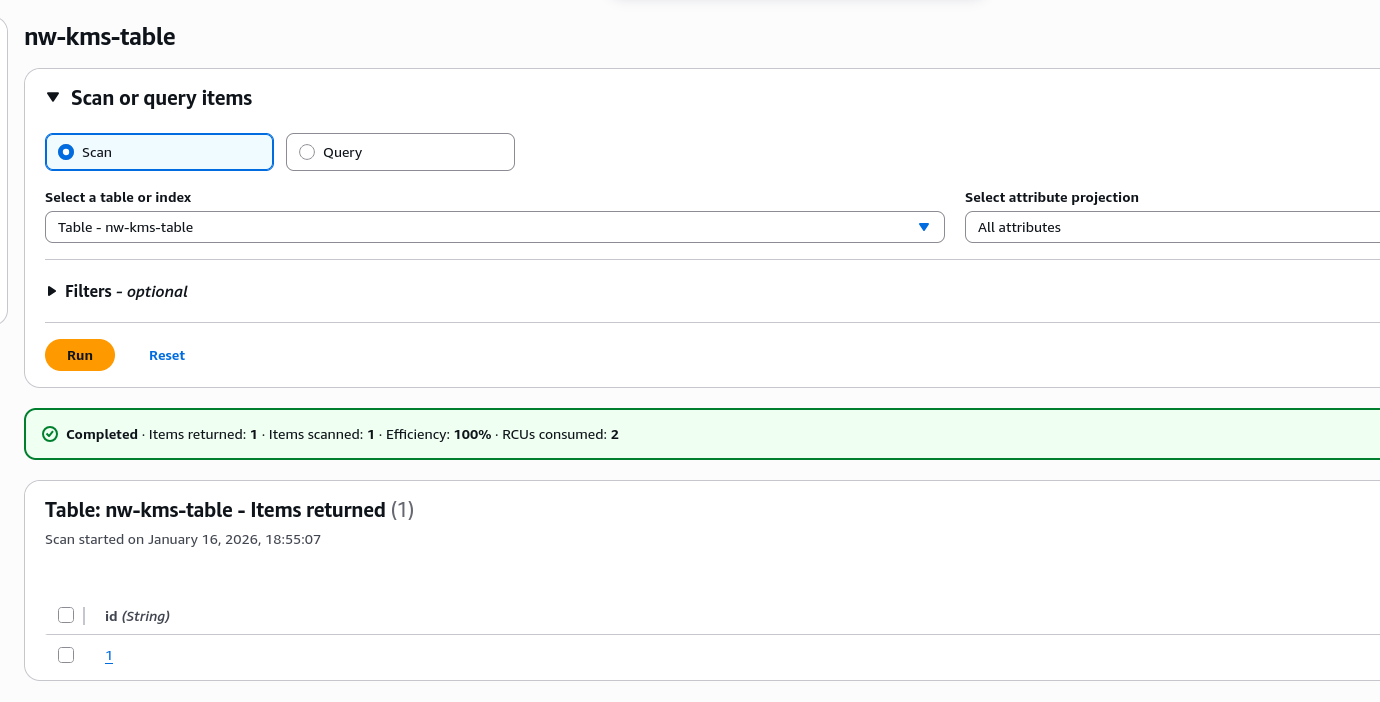Open the Table - nw-kms-table dropdown
This screenshot has height=702, width=1380.
pyautogui.click(x=480, y=227)
